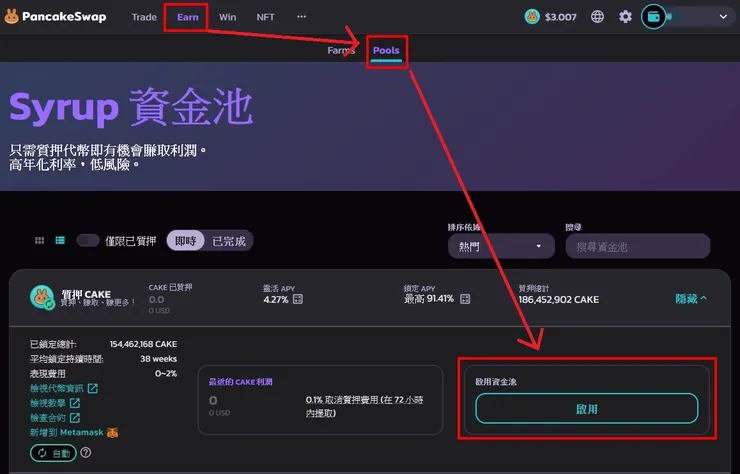Image resolution: width=740 pixels, height=474 pixels.
Task: Click the 啟用 enable button
Action: 587,409
